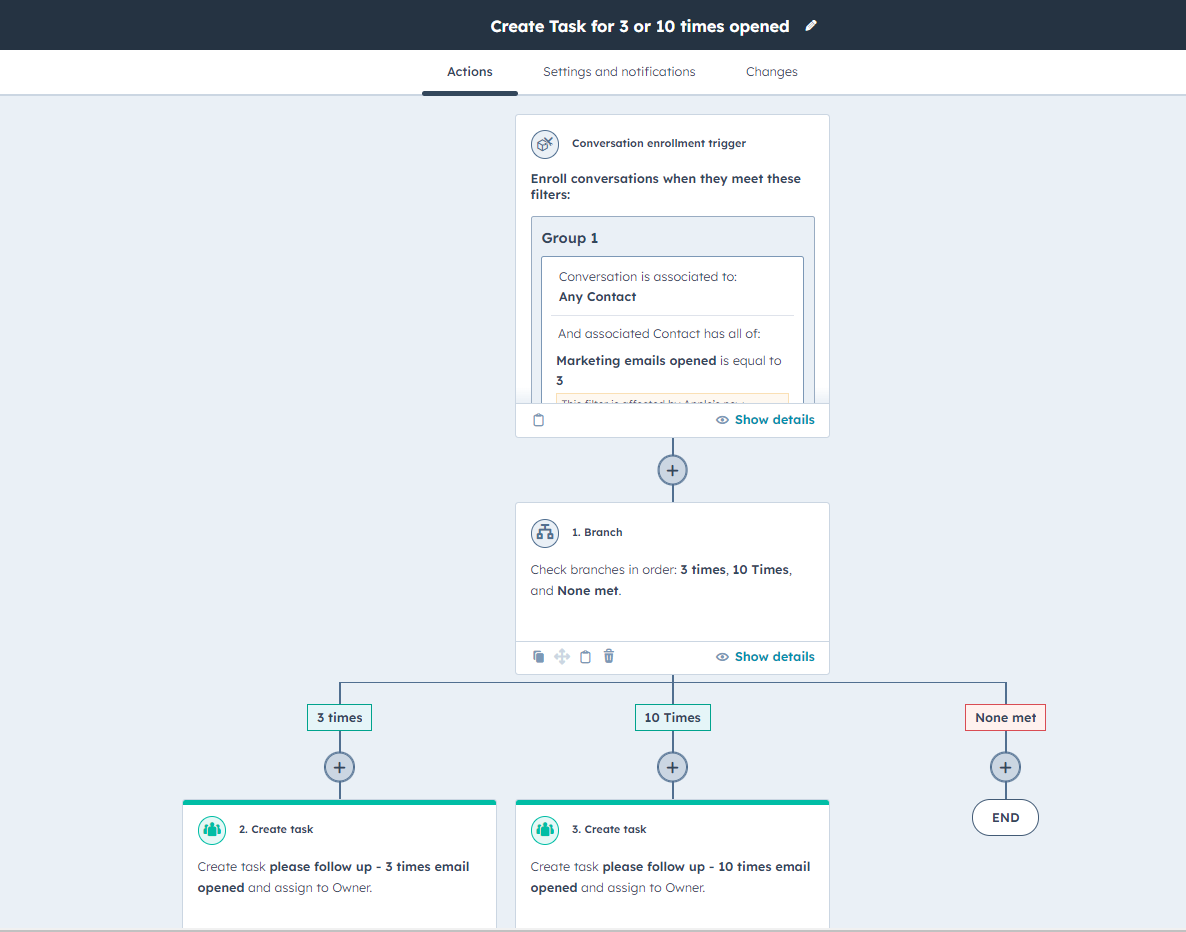1186x932 pixels.
Task: Click the 10 Times branch label
Action: coord(672,718)
